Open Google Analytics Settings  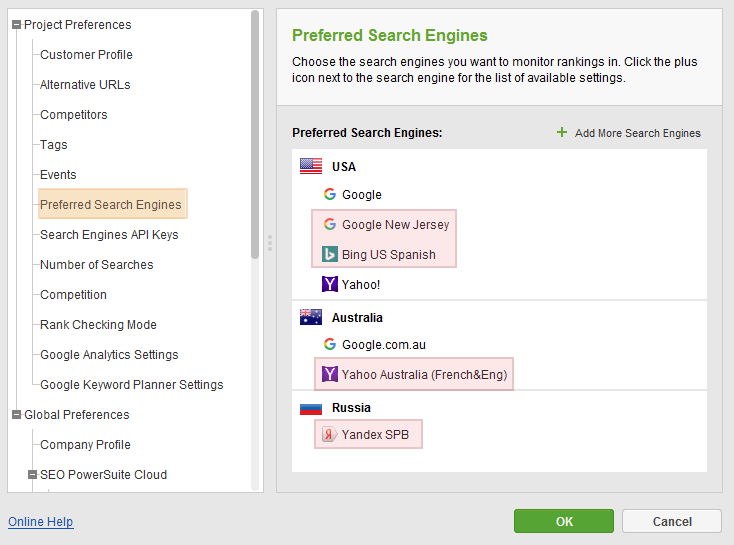109,354
